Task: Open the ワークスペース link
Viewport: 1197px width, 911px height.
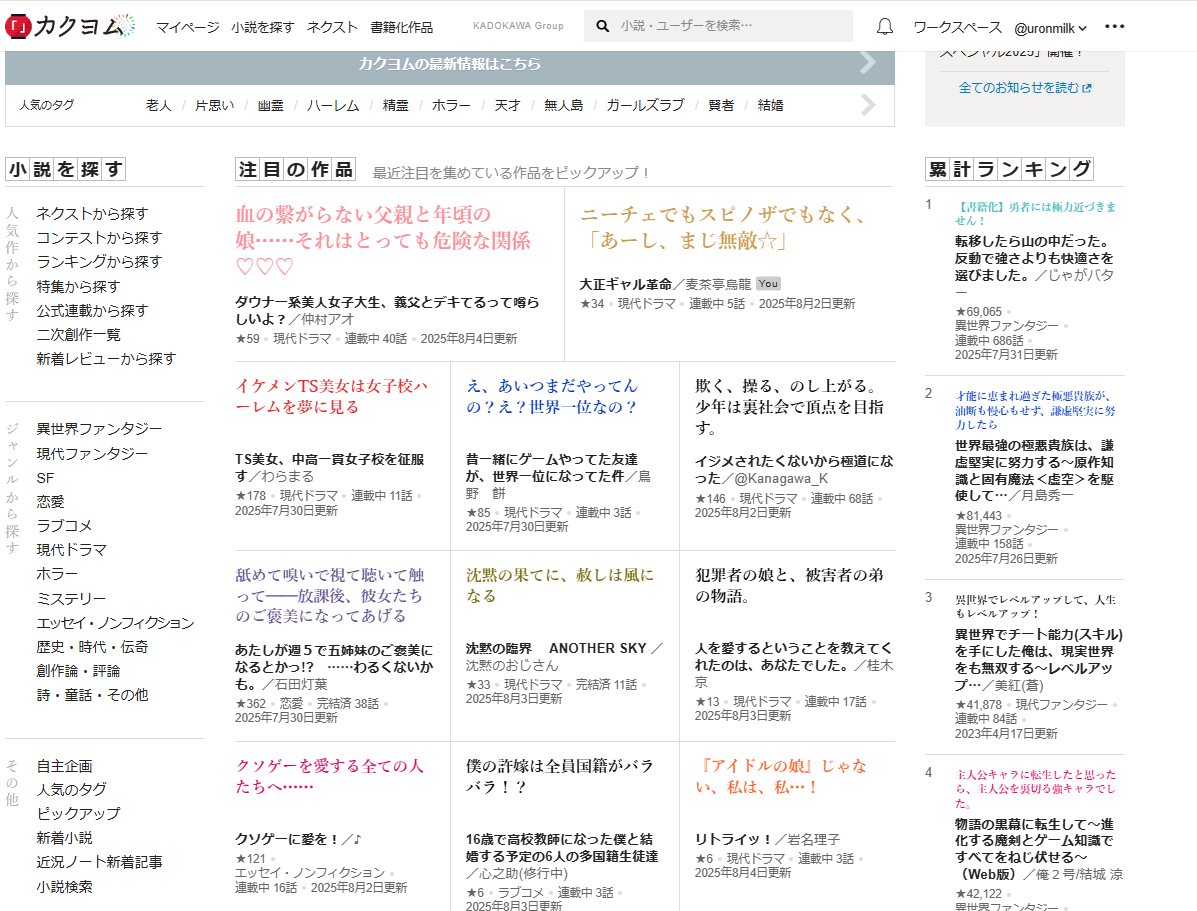Action: click(957, 27)
